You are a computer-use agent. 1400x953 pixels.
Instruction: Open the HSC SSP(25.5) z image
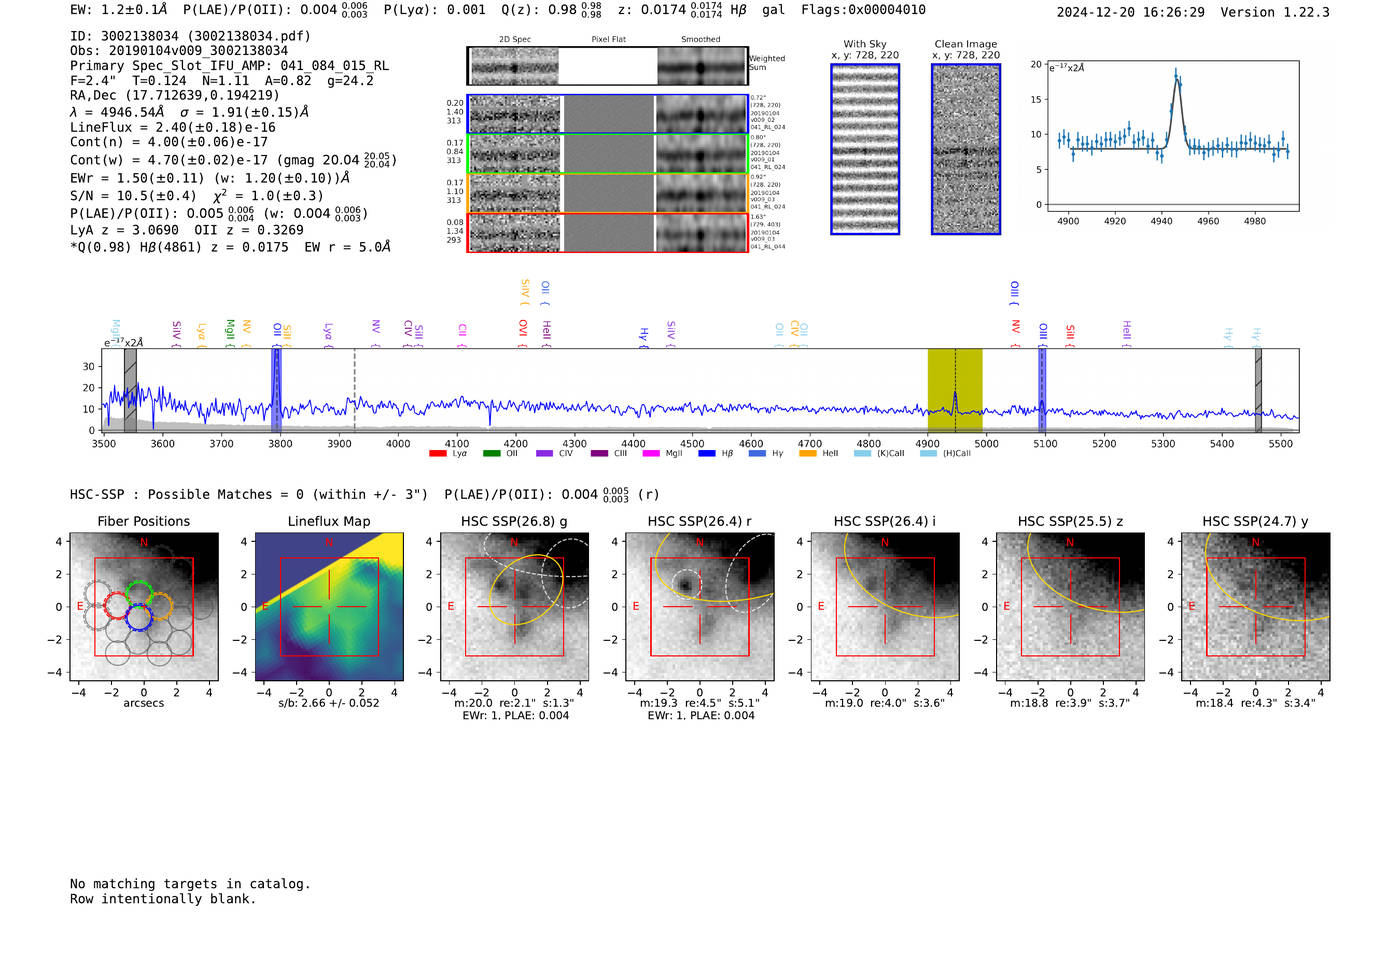coord(1070,606)
